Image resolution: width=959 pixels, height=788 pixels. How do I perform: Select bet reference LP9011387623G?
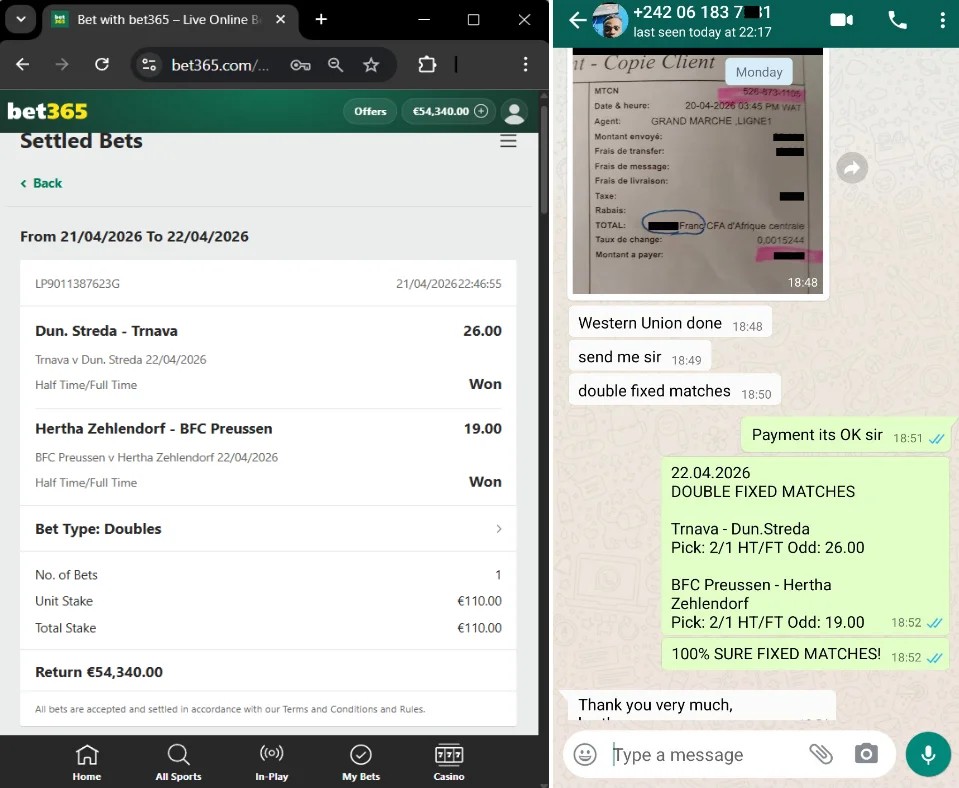point(78,284)
